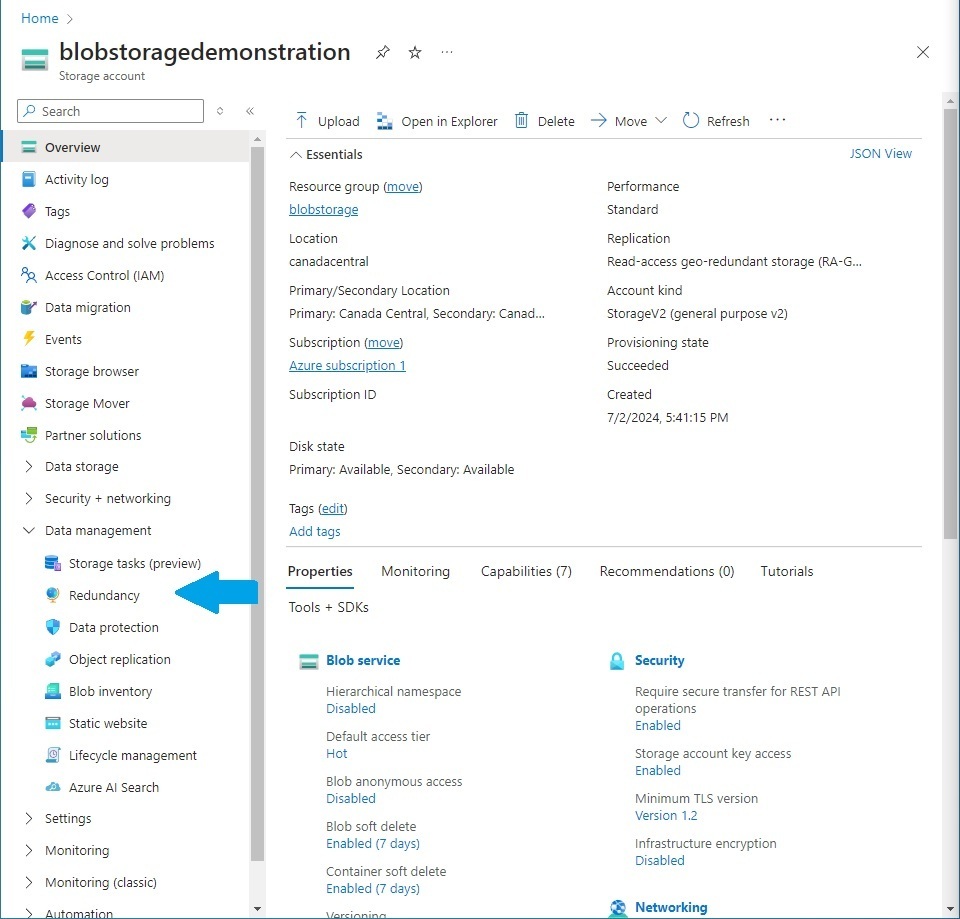Click the Partner solutions icon

click(29, 435)
